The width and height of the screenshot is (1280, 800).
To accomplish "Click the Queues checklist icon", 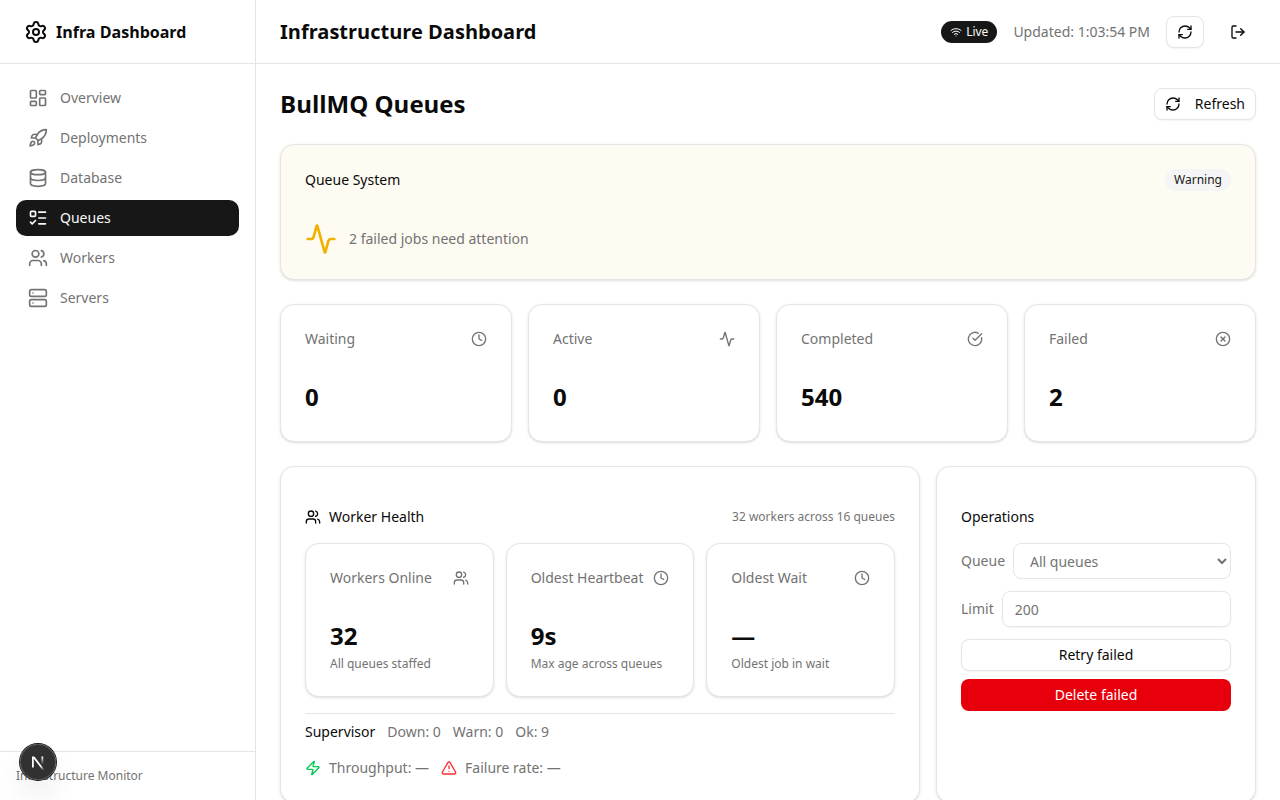I will [x=38, y=218].
